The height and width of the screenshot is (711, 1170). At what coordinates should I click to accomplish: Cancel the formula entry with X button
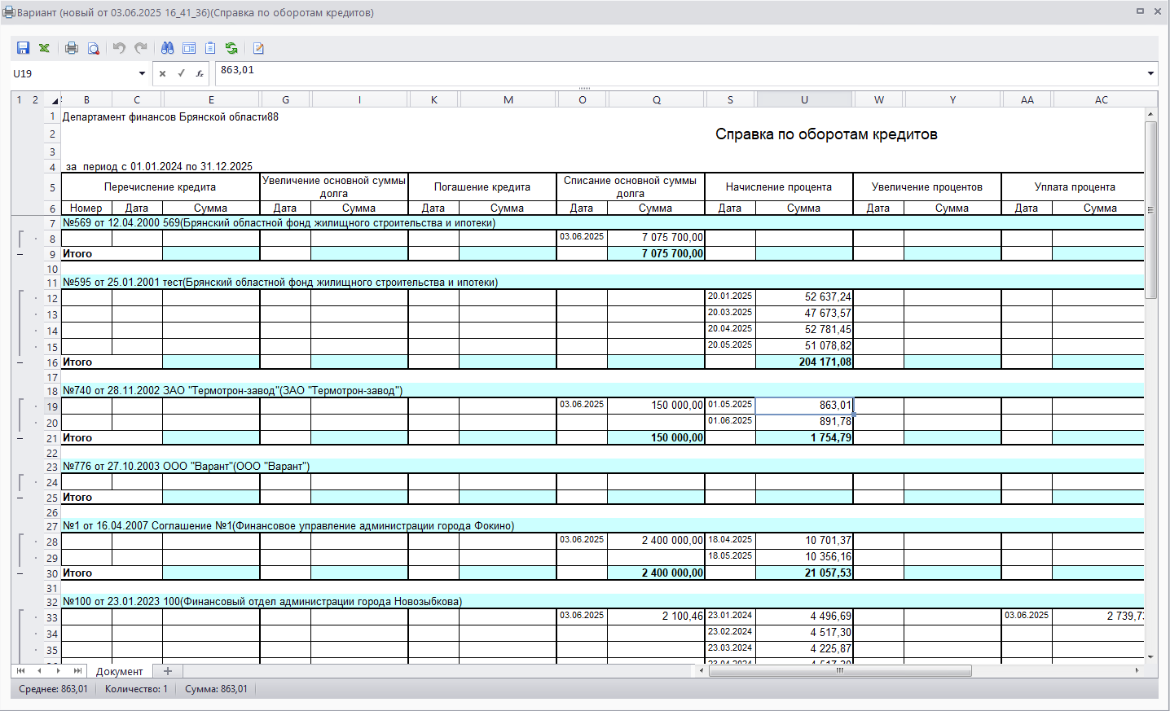point(163,73)
